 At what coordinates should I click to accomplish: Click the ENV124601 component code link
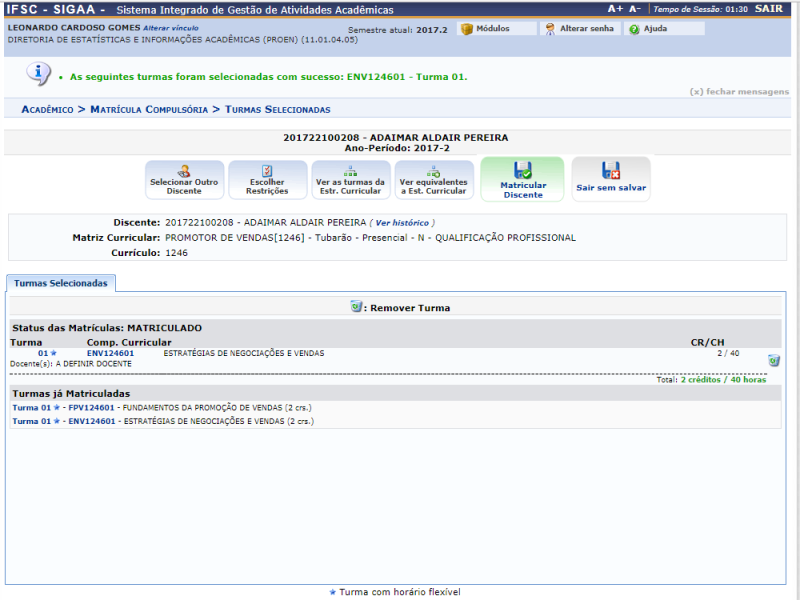click(110, 353)
